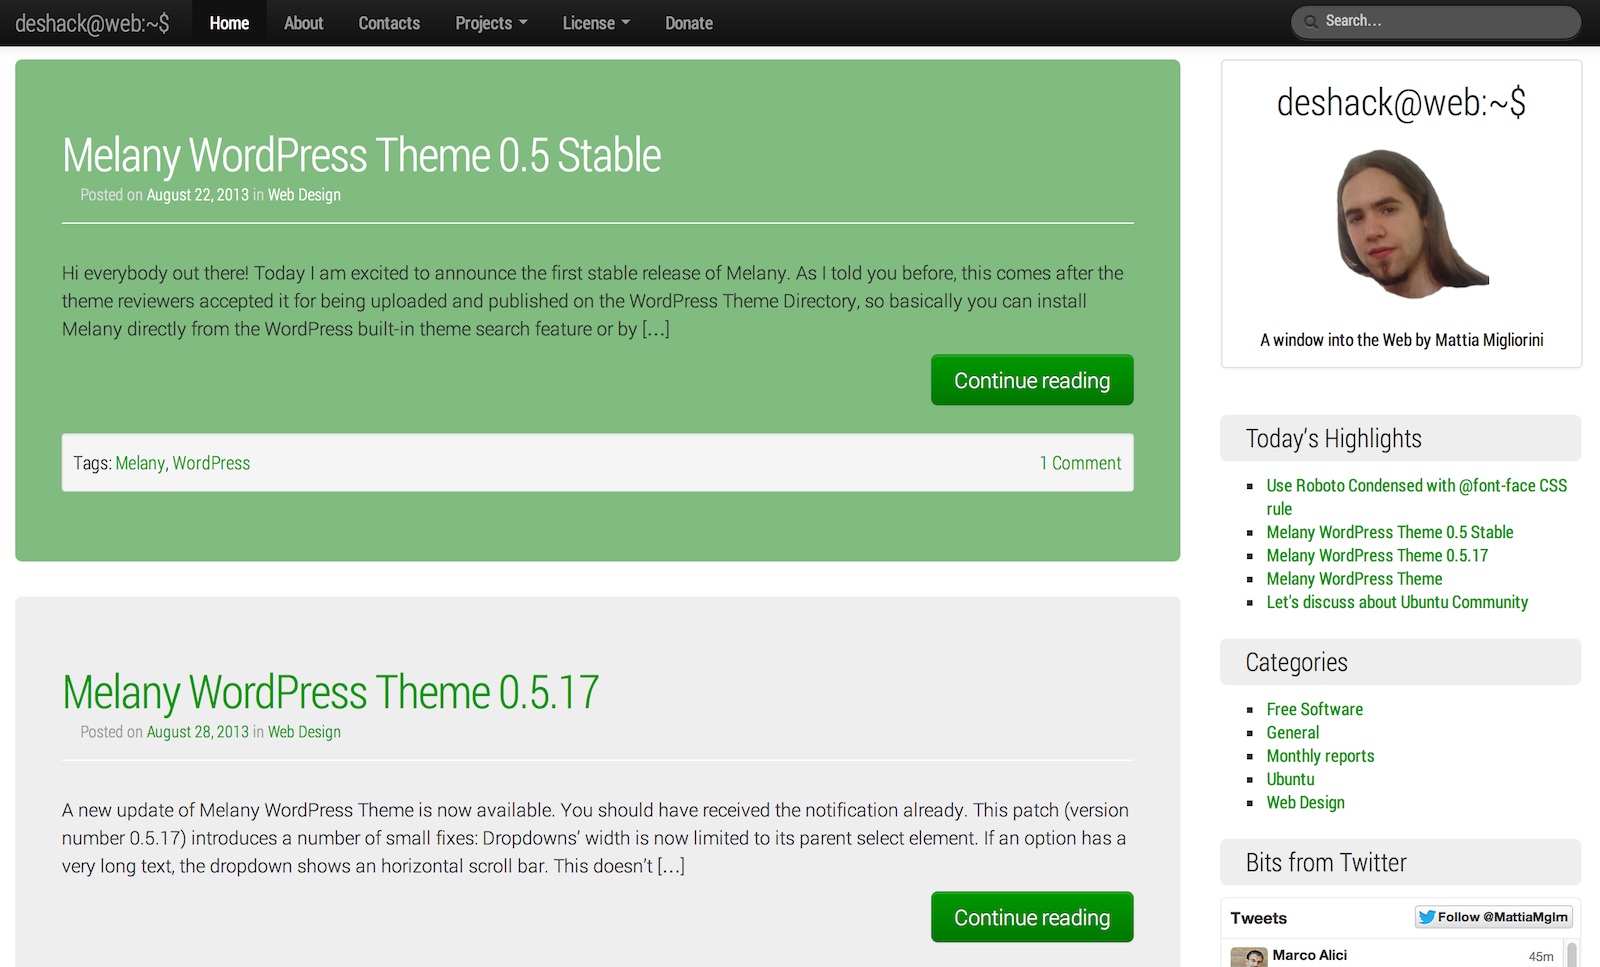
Task: Open the Monthly reports category
Action: point(1320,756)
